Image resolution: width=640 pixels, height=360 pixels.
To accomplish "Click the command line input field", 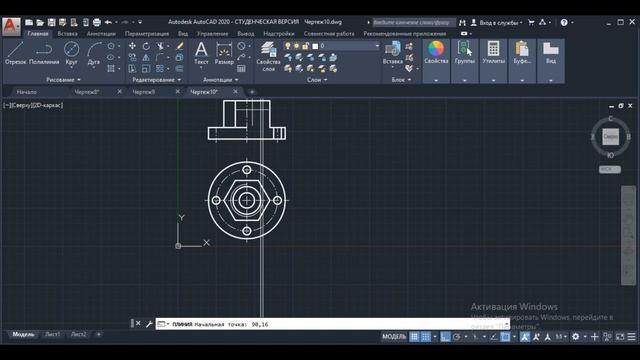I will tap(331, 324).
